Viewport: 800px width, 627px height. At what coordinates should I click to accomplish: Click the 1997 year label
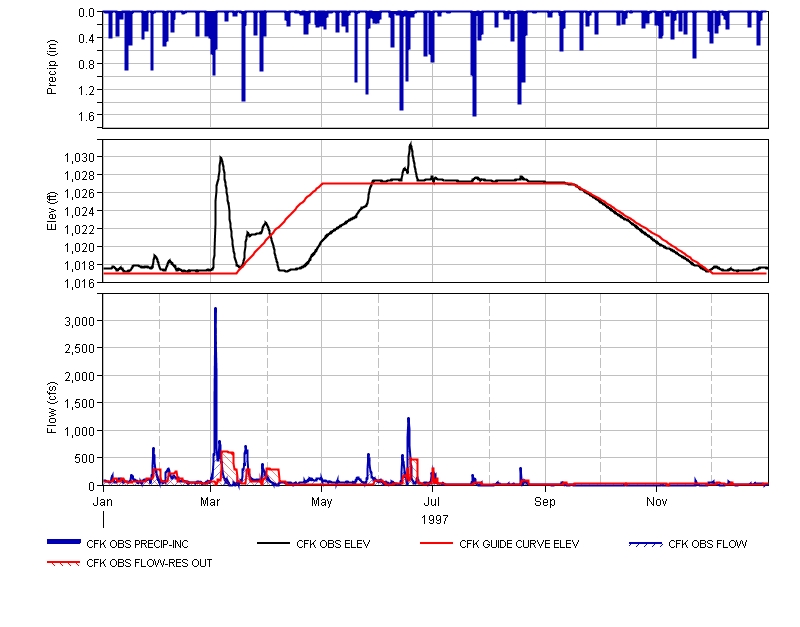click(x=435, y=519)
